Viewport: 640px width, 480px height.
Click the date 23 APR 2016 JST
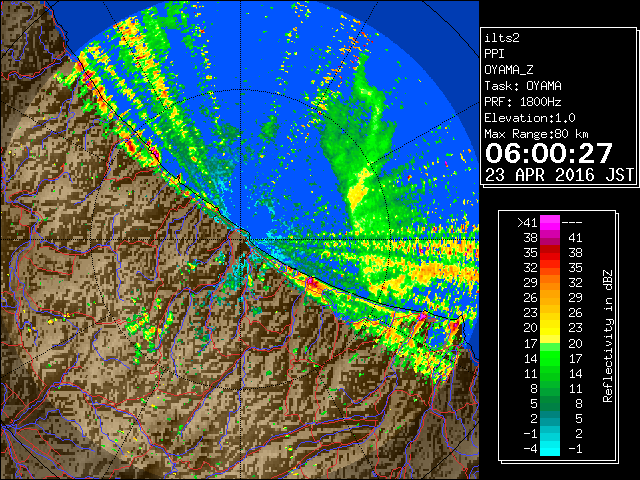559,175
